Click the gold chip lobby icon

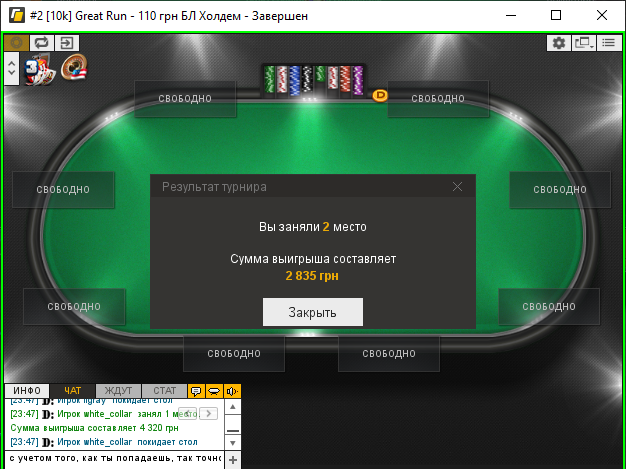coord(16,43)
